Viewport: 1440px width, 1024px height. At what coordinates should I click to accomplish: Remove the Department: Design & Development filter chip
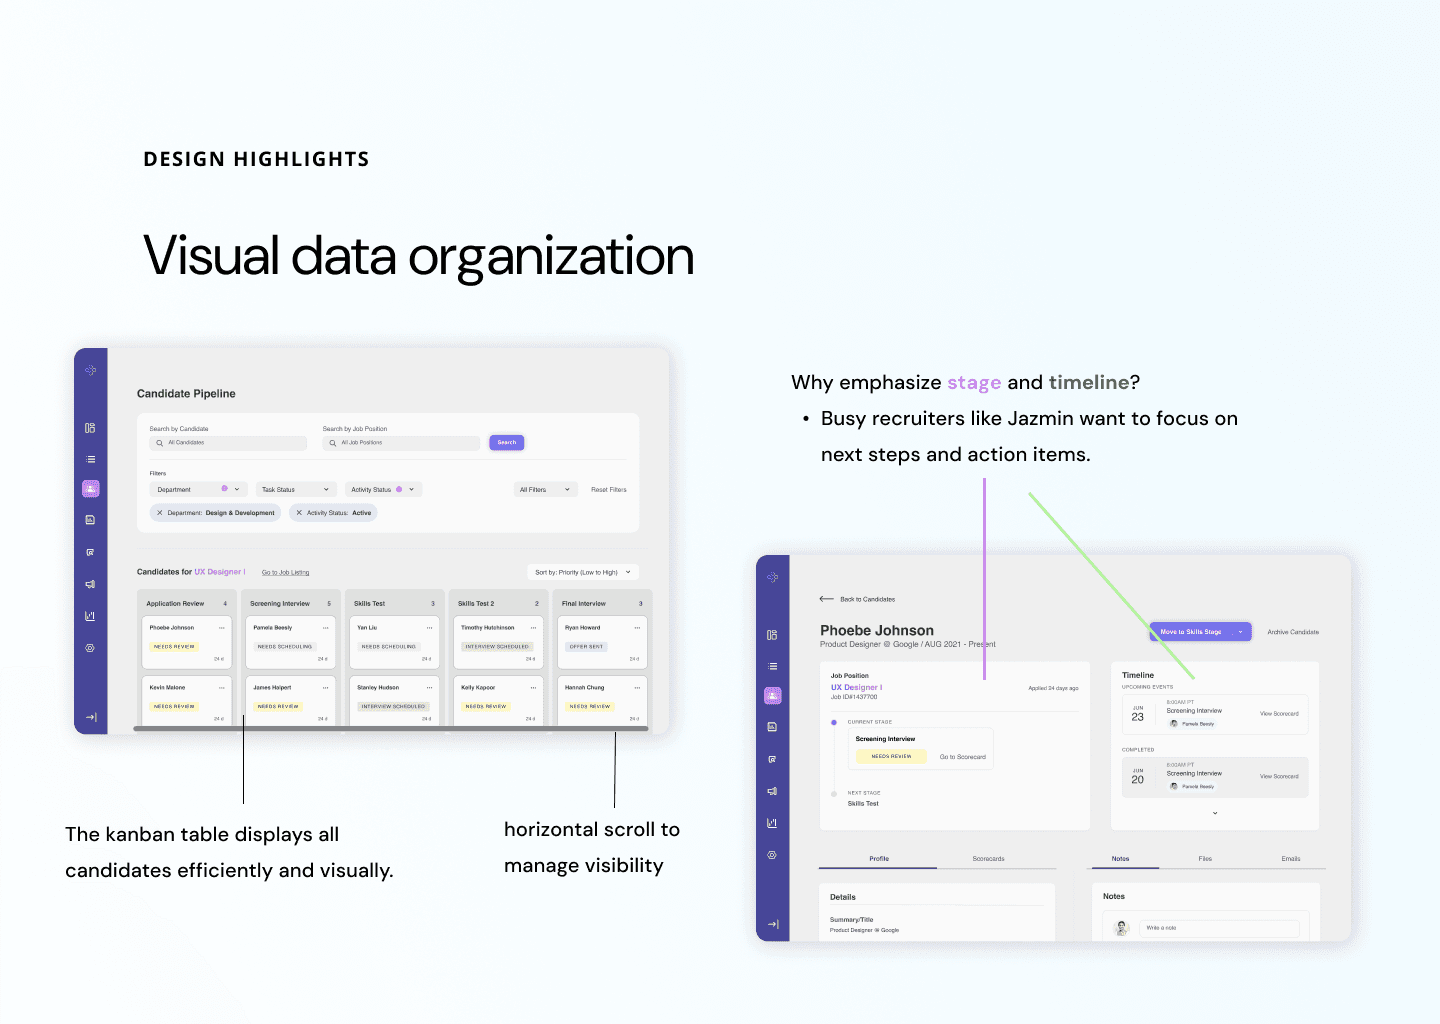click(x=160, y=512)
